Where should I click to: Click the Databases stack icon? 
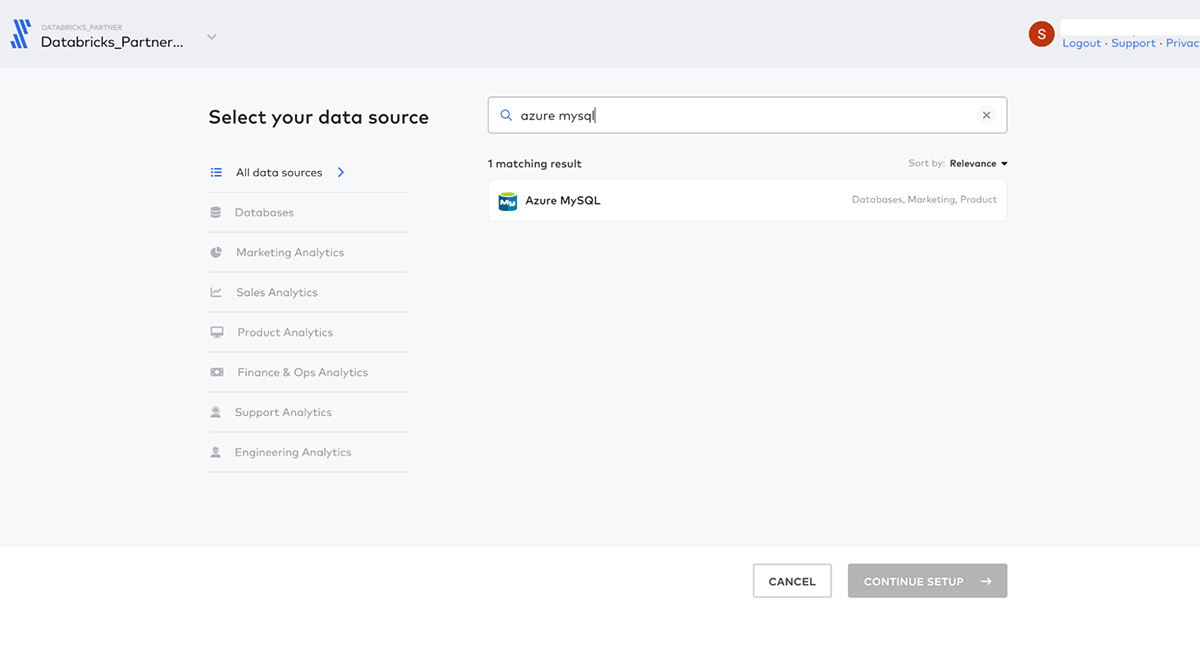tap(216, 213)
